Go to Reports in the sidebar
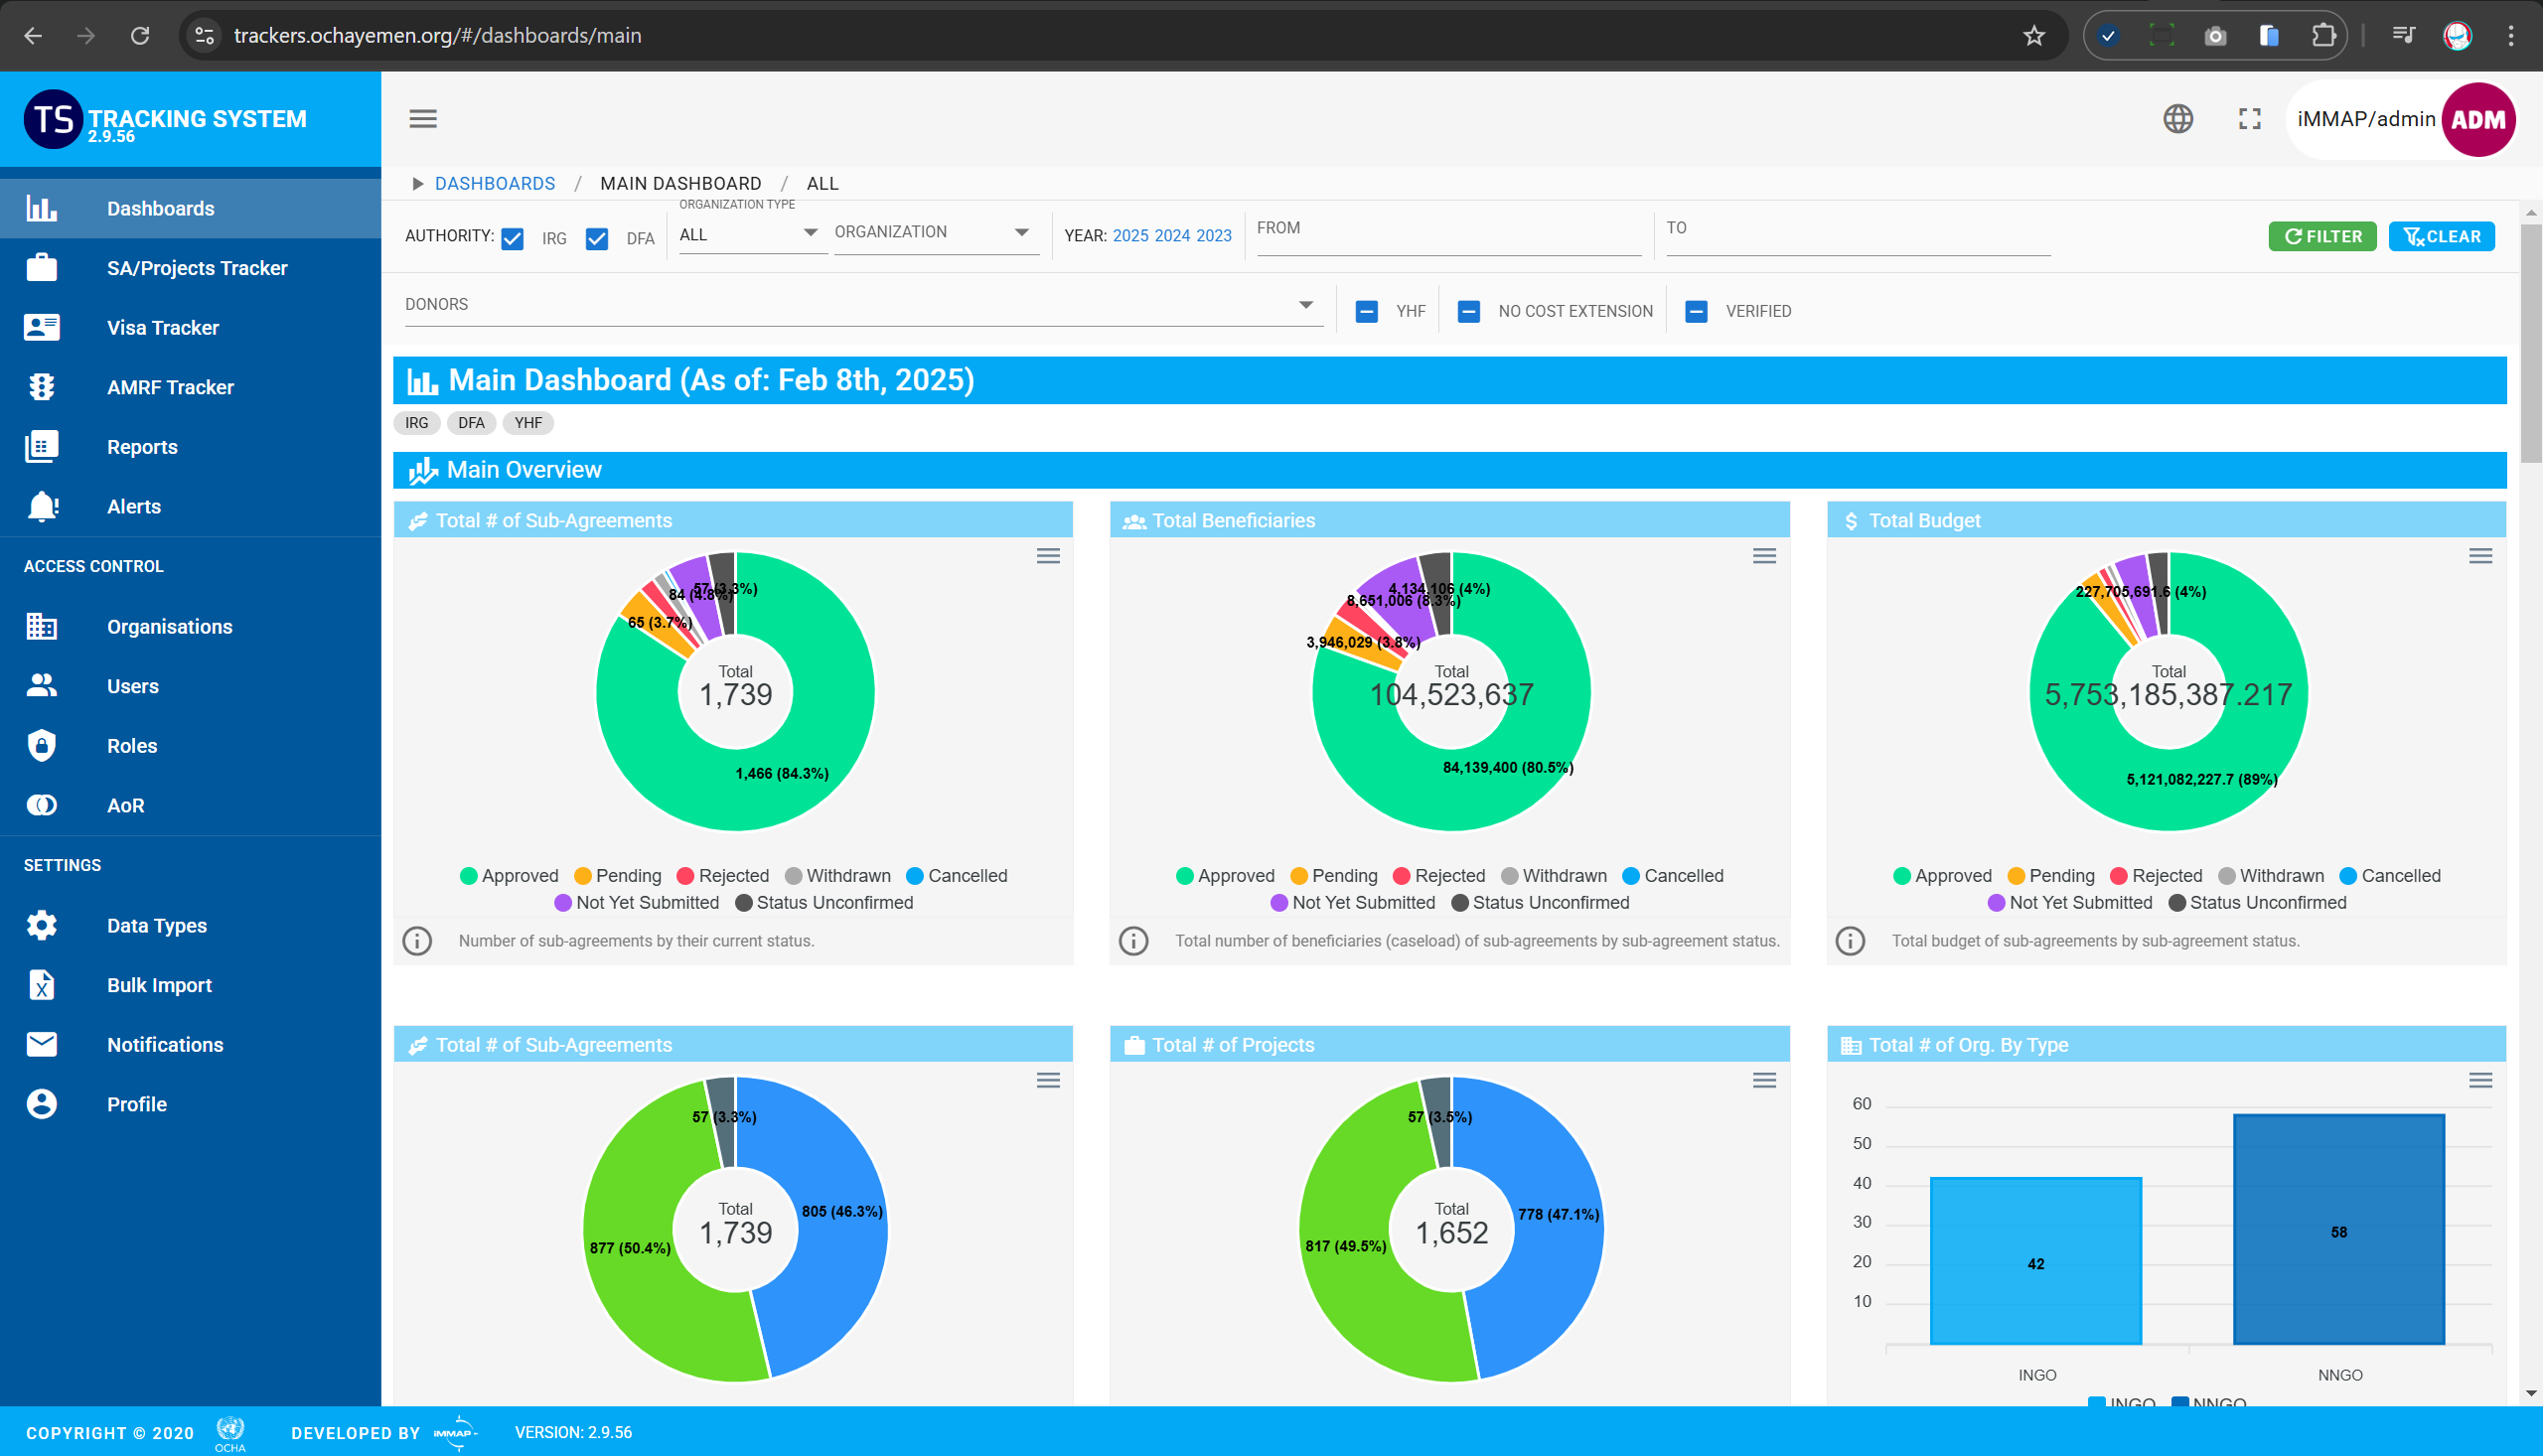 [x=142, y=447]
